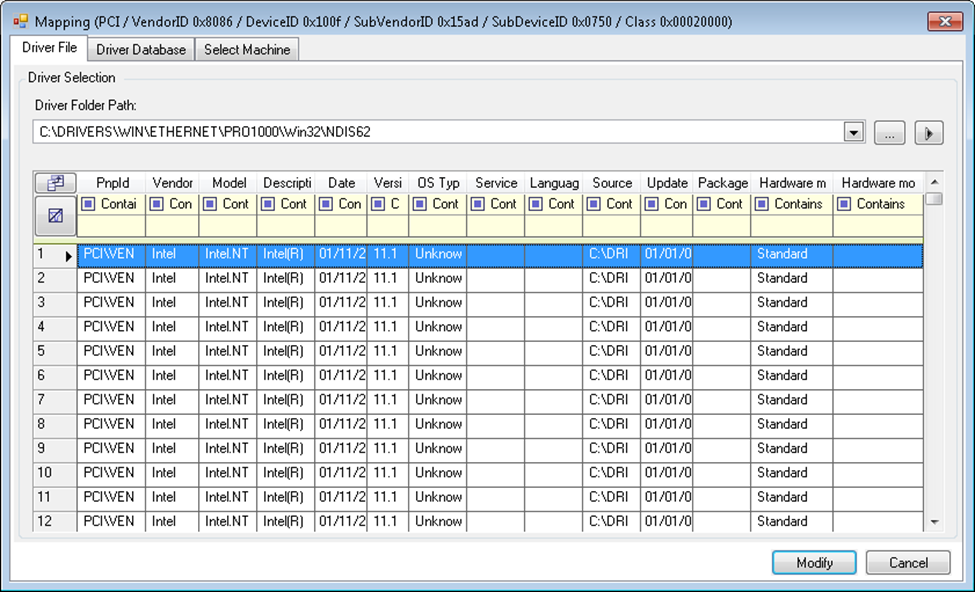Click the Source filter operator icon
Screen dimensions: 975x592
(x=593, y=204)
